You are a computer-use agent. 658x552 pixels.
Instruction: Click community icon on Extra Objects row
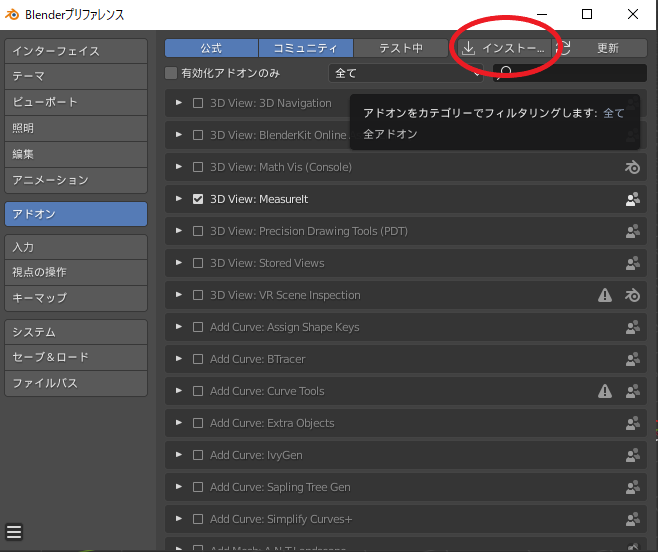632,423
